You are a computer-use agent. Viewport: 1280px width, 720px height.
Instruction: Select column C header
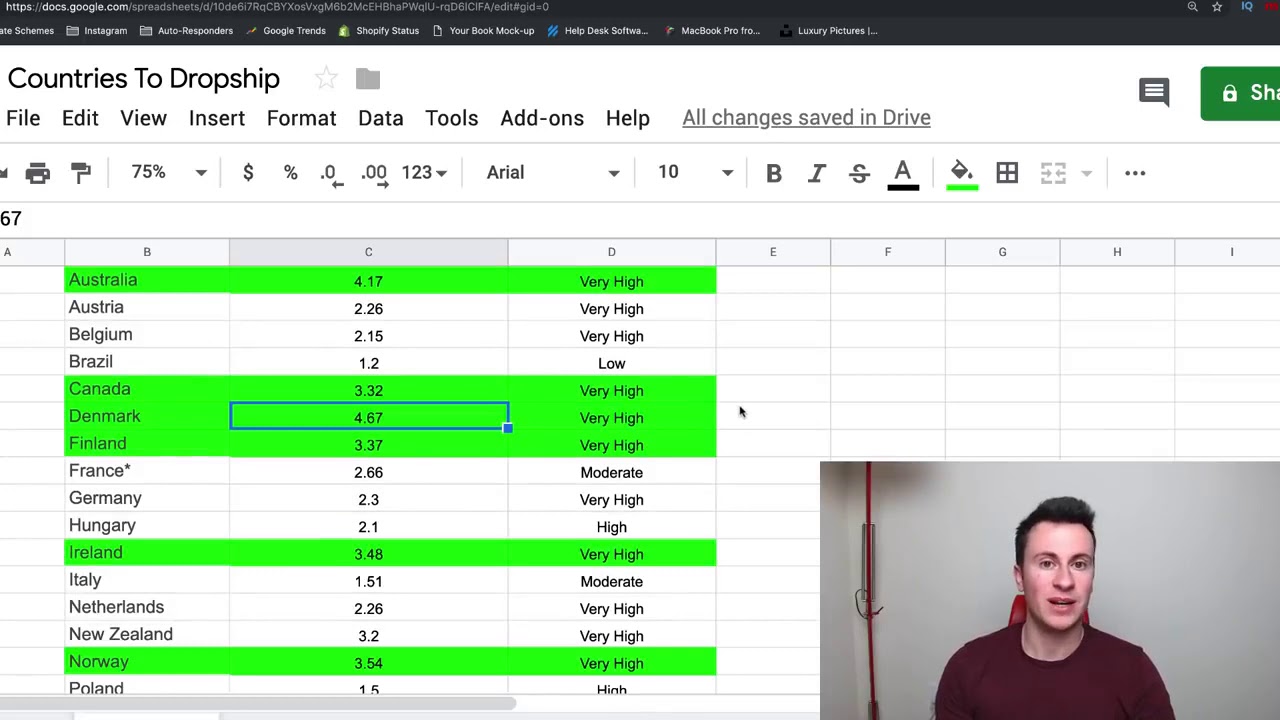(x=368, y=252)
